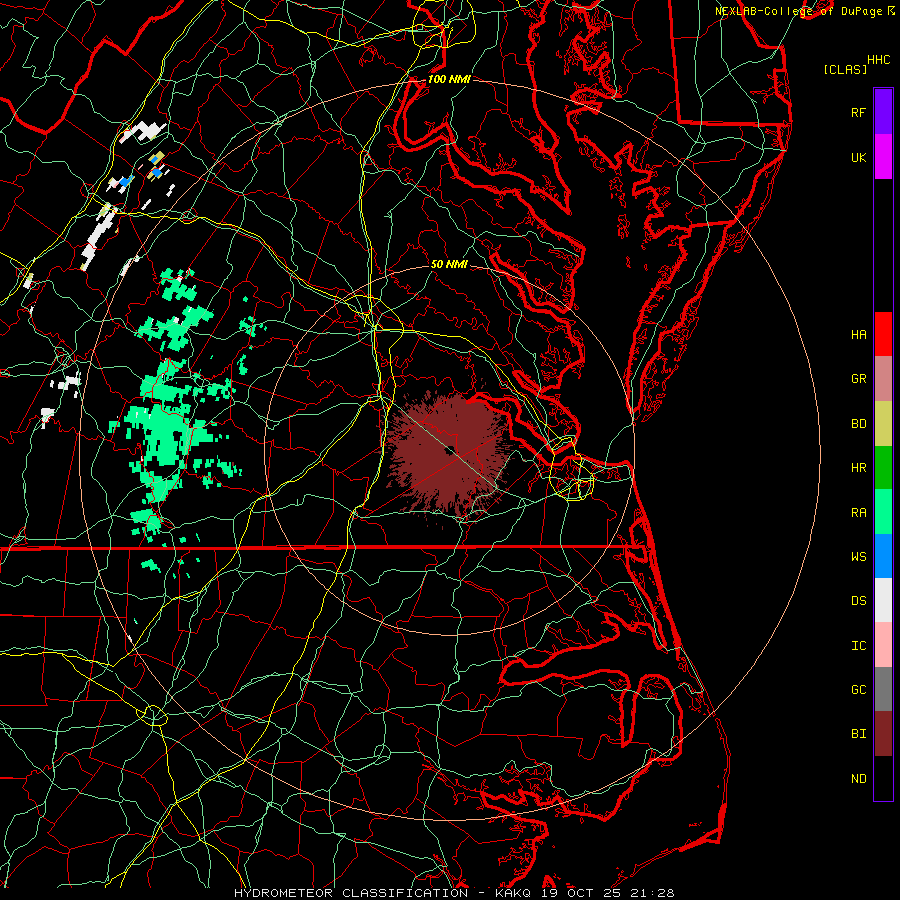Select the GR legend color block
This screenshot has width=900, height=900.
pyautogui.click(x=883, y=379)
